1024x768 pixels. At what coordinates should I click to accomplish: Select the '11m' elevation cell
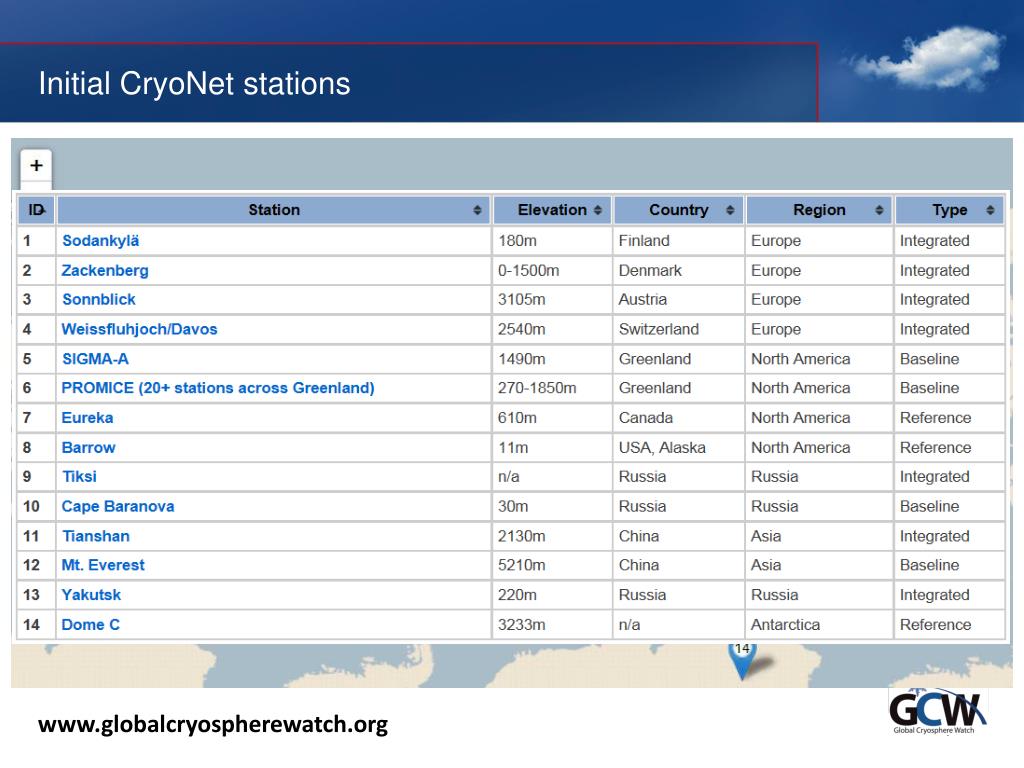[x=551, y=447]
